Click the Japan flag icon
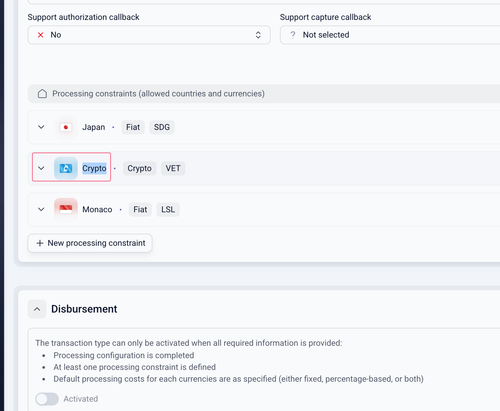Image resolution: width=500 pixels, height=411 pixels. pos(66,127)
